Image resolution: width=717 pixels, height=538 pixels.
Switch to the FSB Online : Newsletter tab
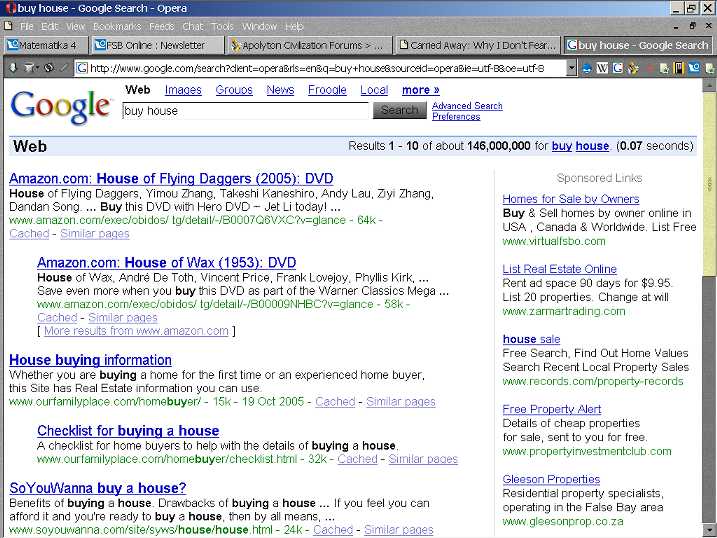150,45
